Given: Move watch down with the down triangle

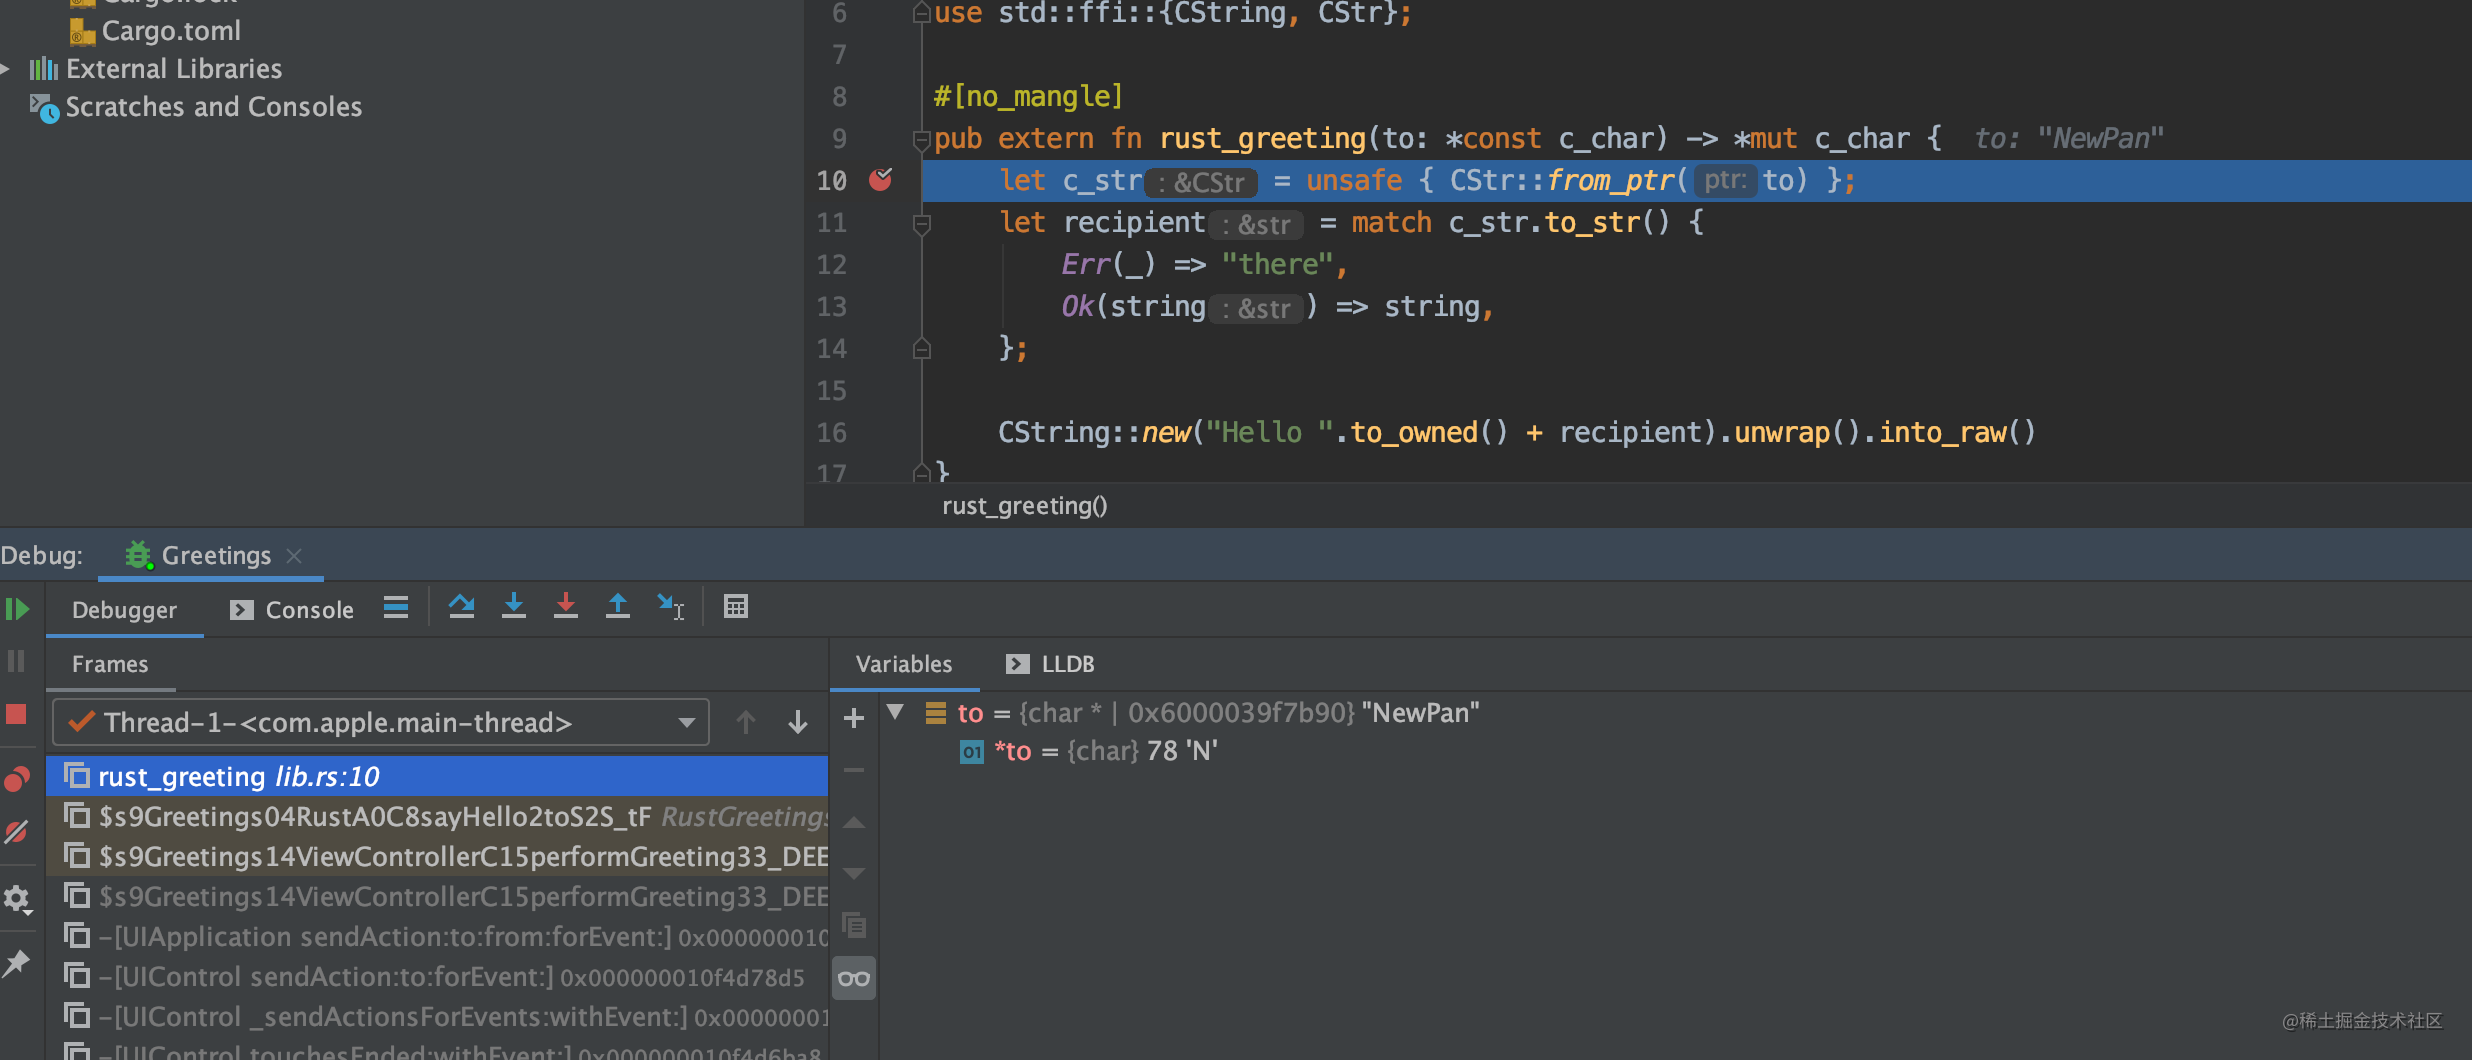Looking at the screenshot, I should click(x=854, y=873).
